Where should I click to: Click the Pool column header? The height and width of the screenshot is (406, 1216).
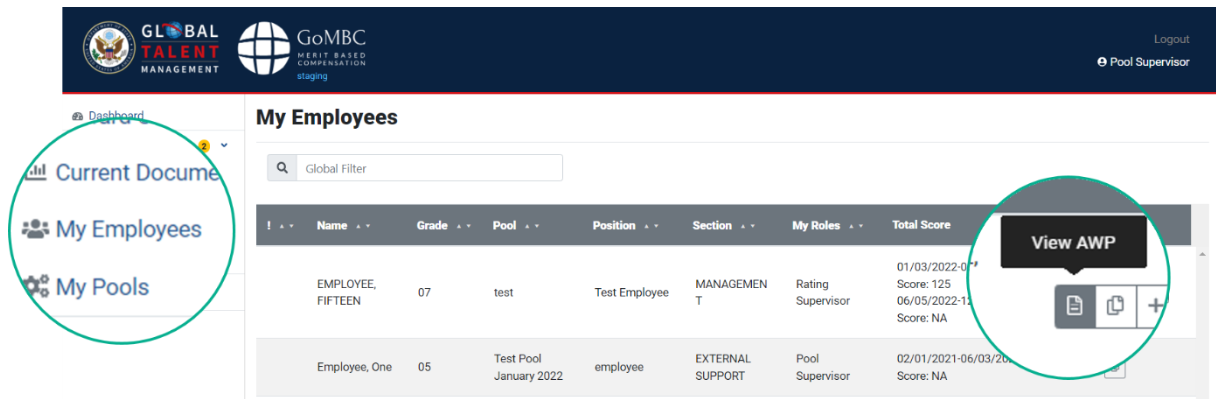504,226
